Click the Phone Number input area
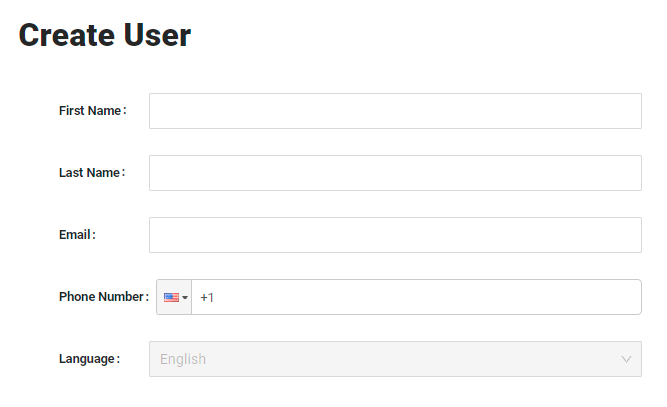Viewport: 667px width, 407px height. tap(420, 297)
